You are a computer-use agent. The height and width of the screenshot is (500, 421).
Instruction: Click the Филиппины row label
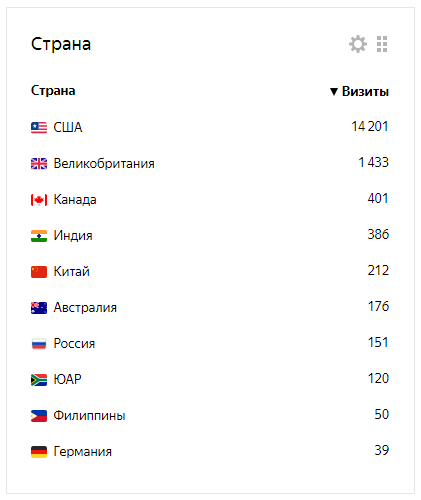pyautogui.click(x=89, y=416)
